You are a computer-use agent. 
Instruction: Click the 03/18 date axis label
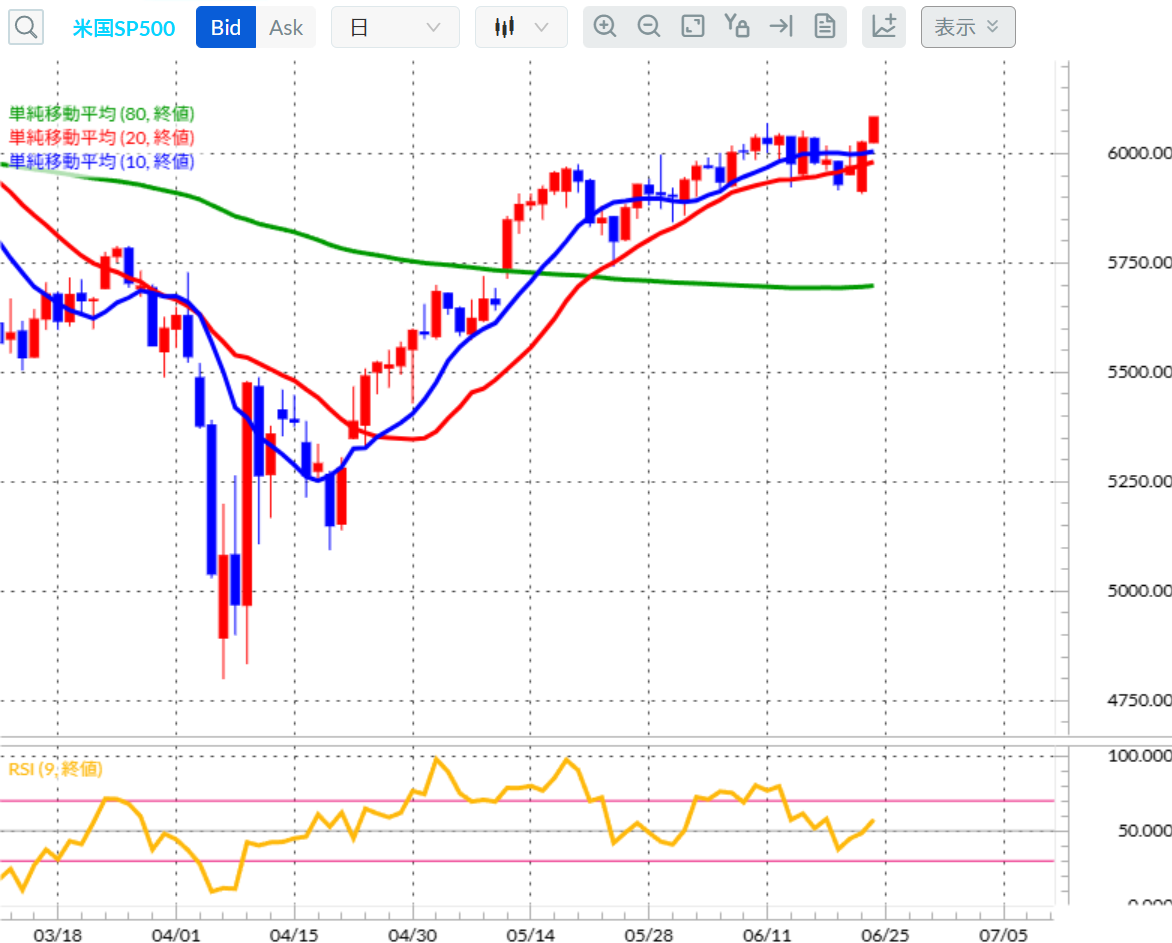point(58,935)
